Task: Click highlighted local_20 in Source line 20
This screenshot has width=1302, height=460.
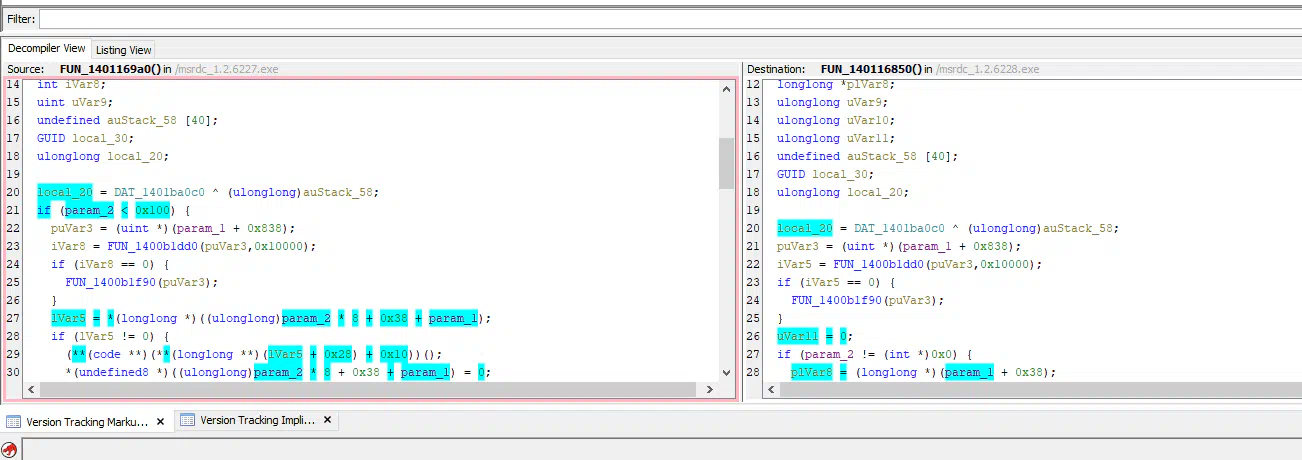Action: [64, 192]
